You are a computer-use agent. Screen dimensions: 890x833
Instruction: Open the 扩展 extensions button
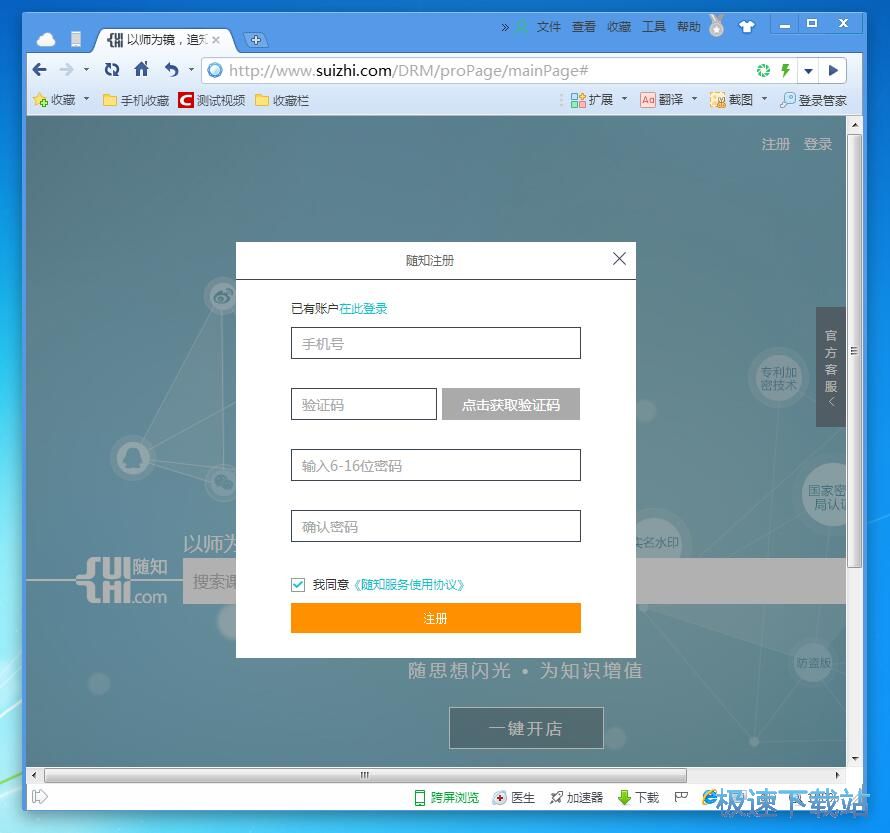tap(592, 100)
